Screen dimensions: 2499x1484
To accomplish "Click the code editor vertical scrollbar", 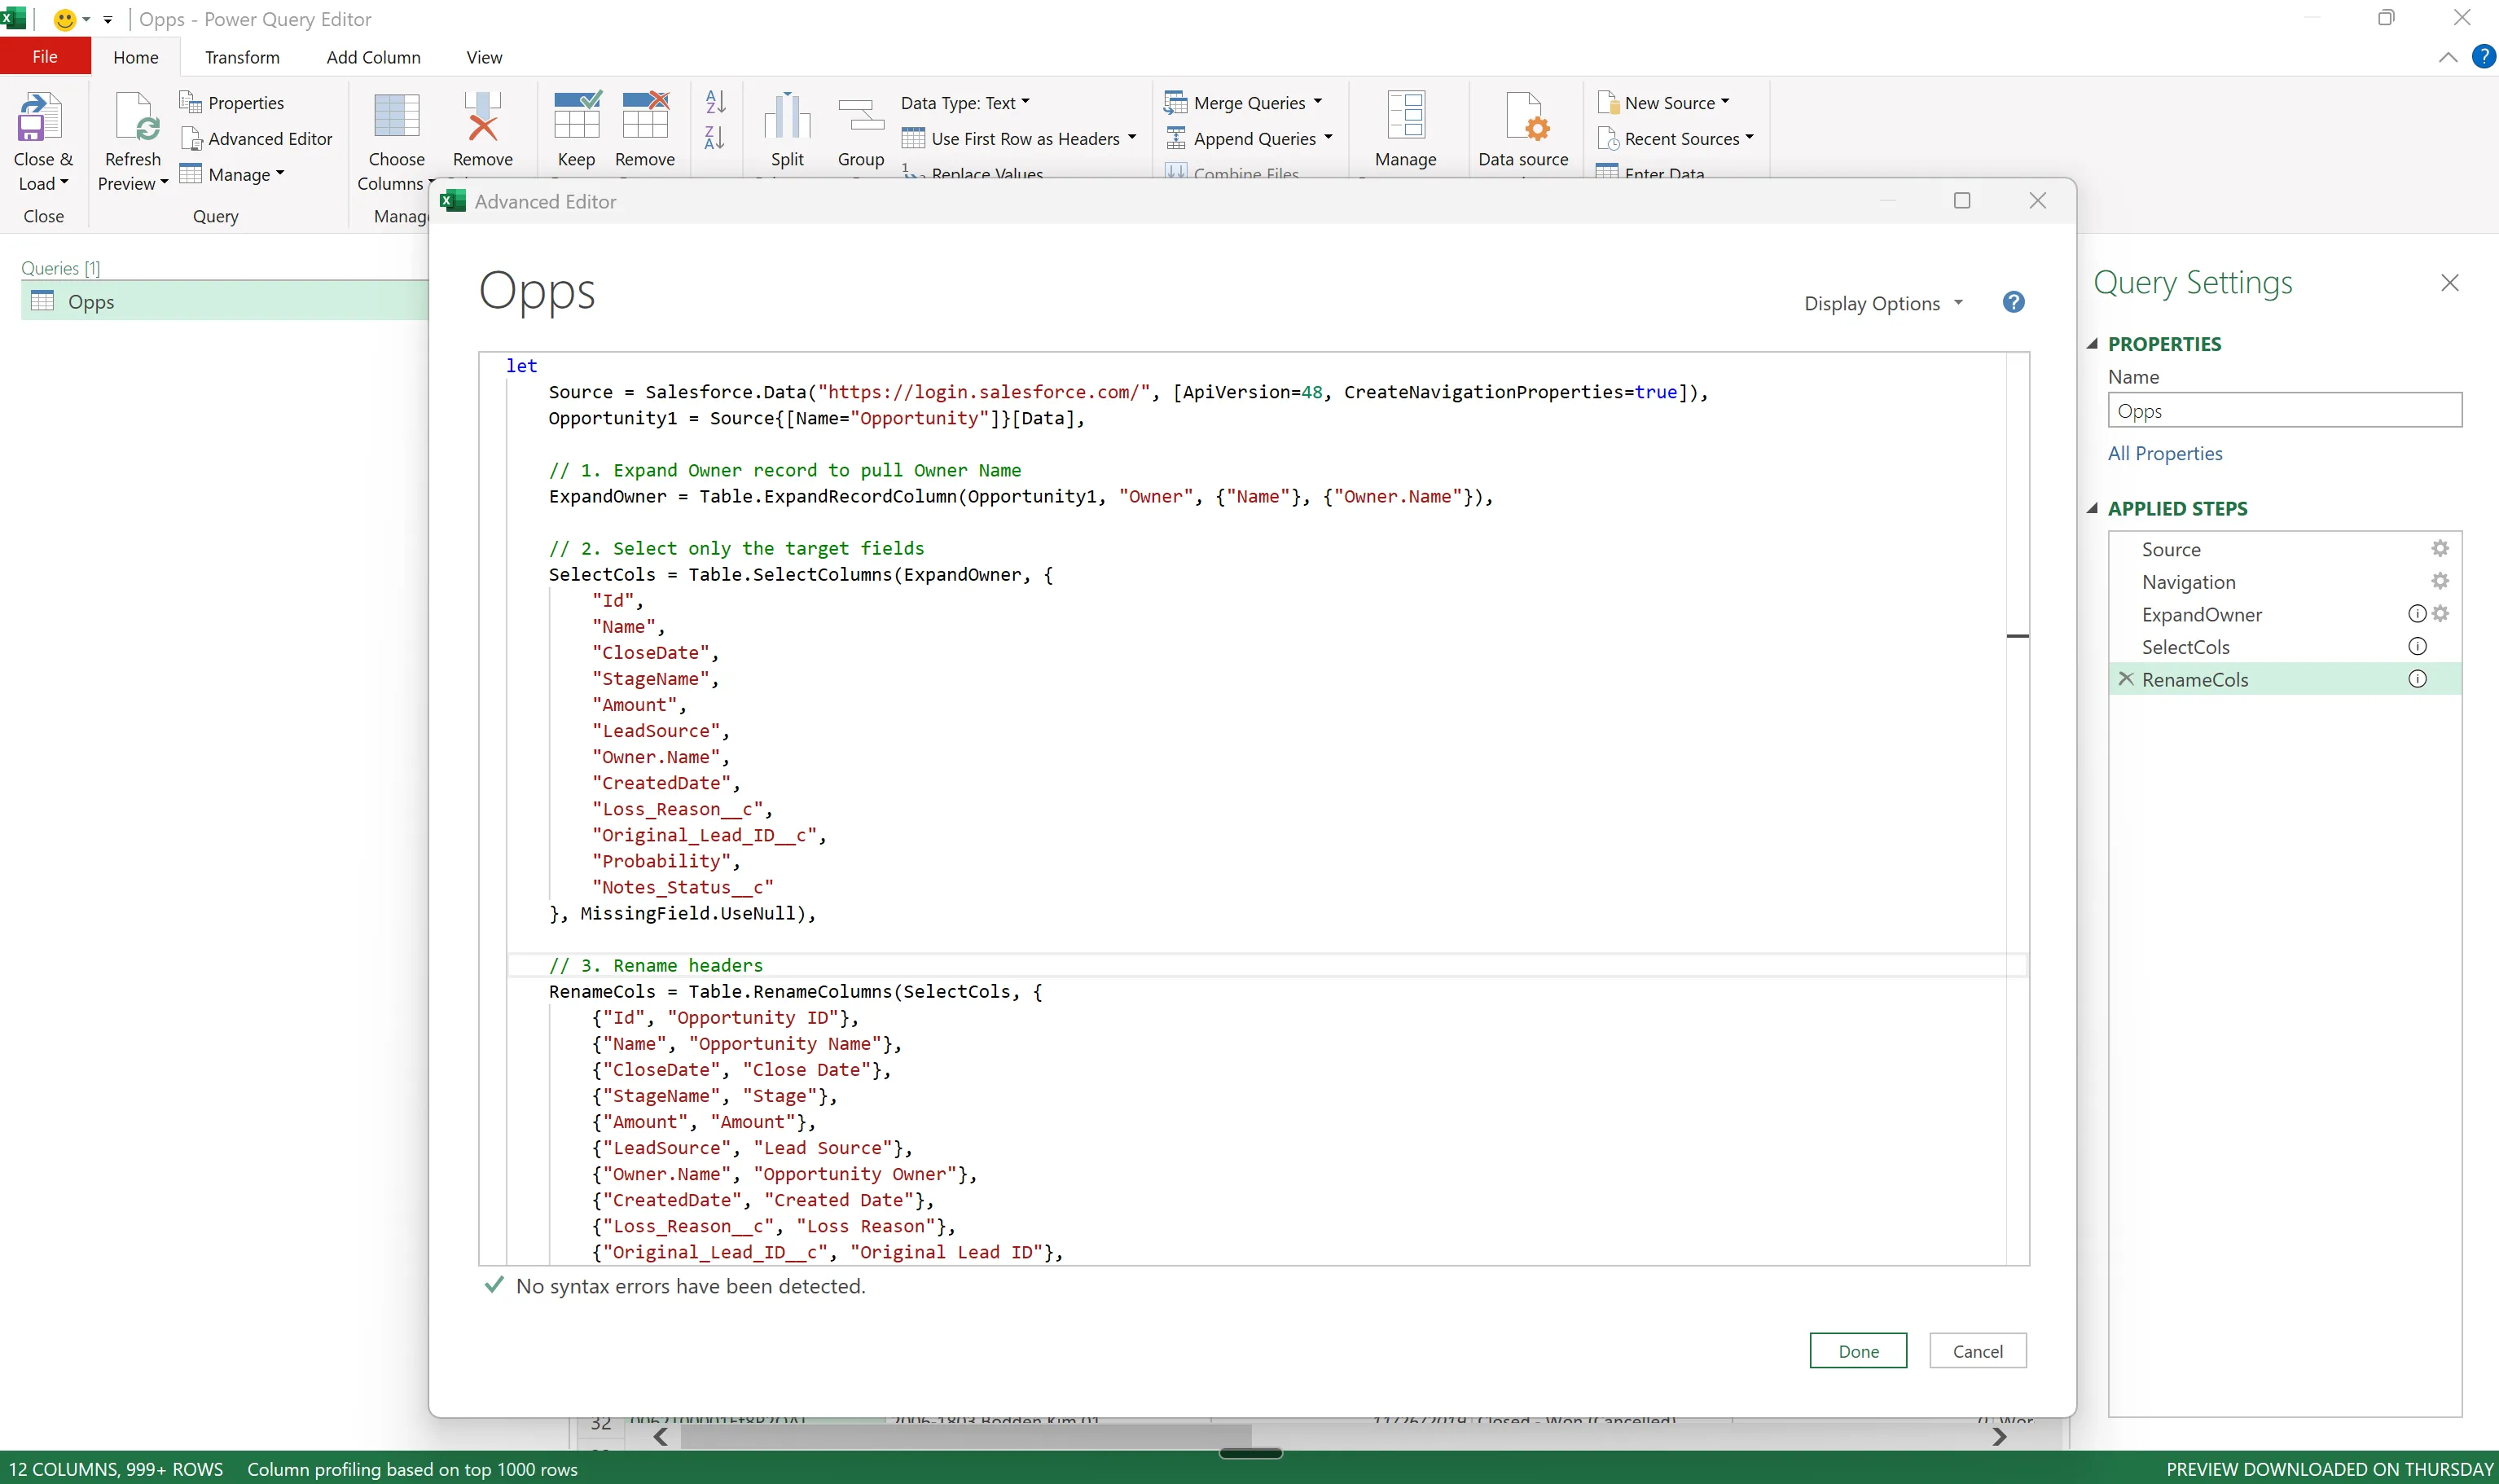I will [x=2017, y=808].
